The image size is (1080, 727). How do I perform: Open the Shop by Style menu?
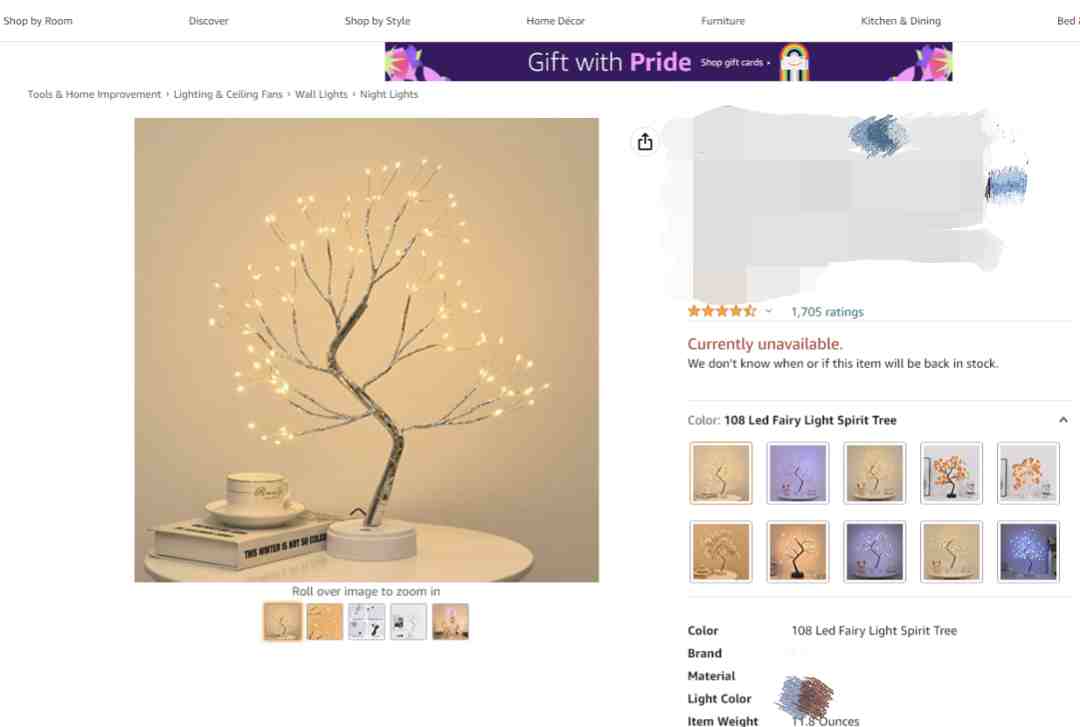377,21
